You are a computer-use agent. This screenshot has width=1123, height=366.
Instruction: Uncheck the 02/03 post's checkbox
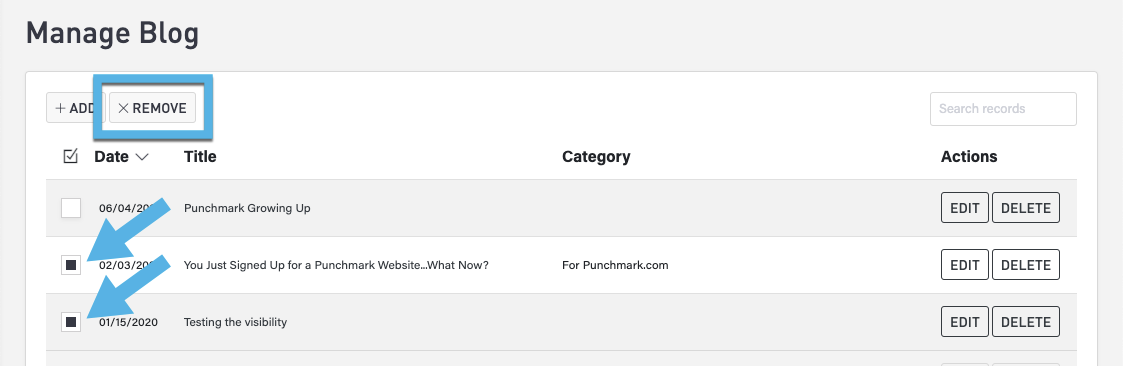tap(71, 265)
